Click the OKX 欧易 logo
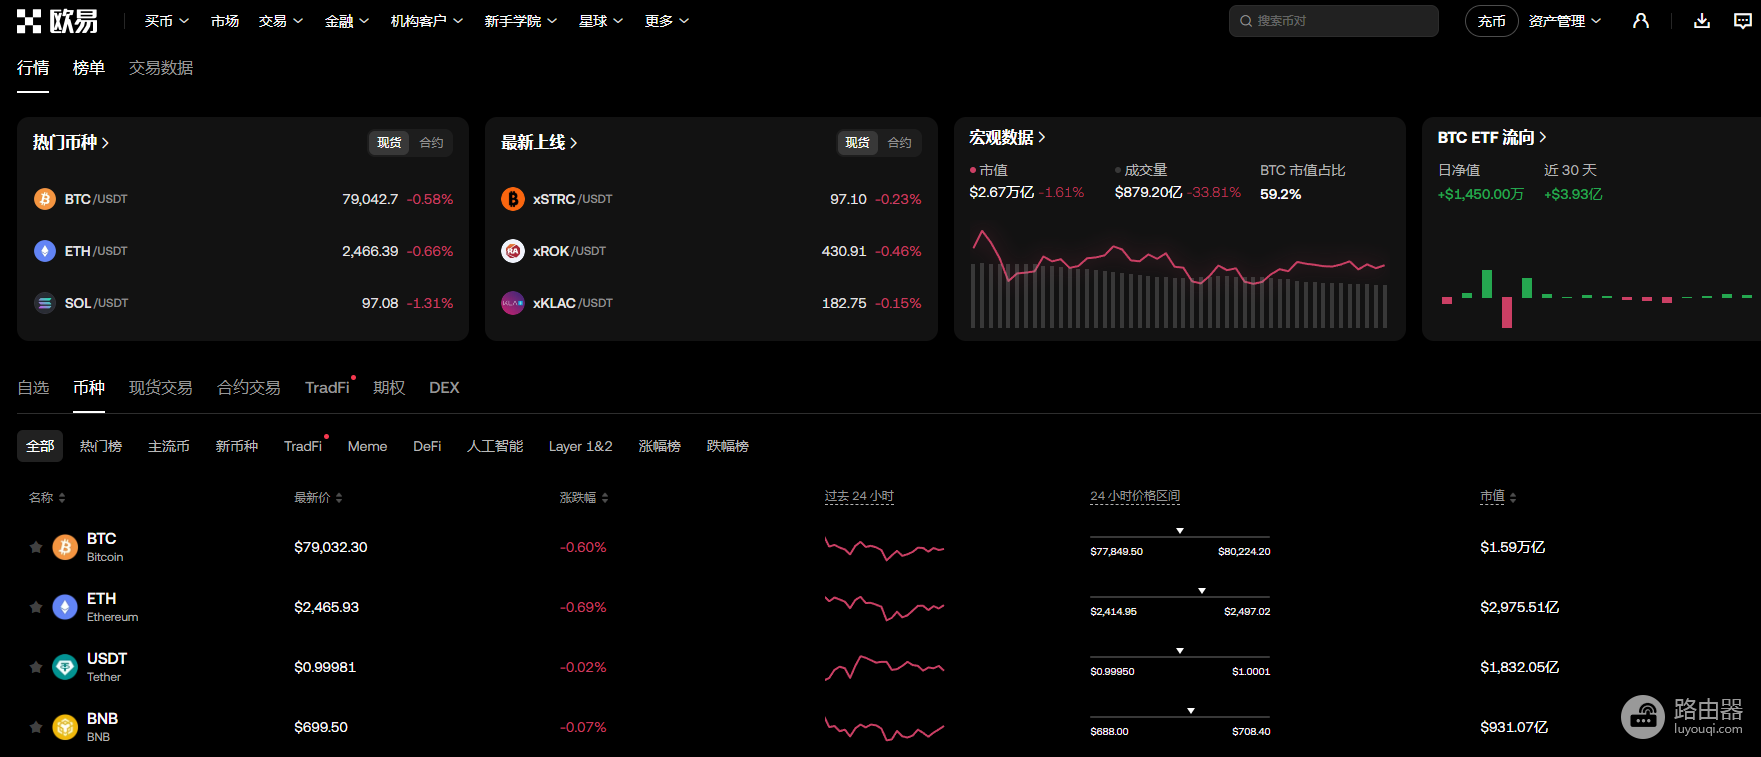 57,21
